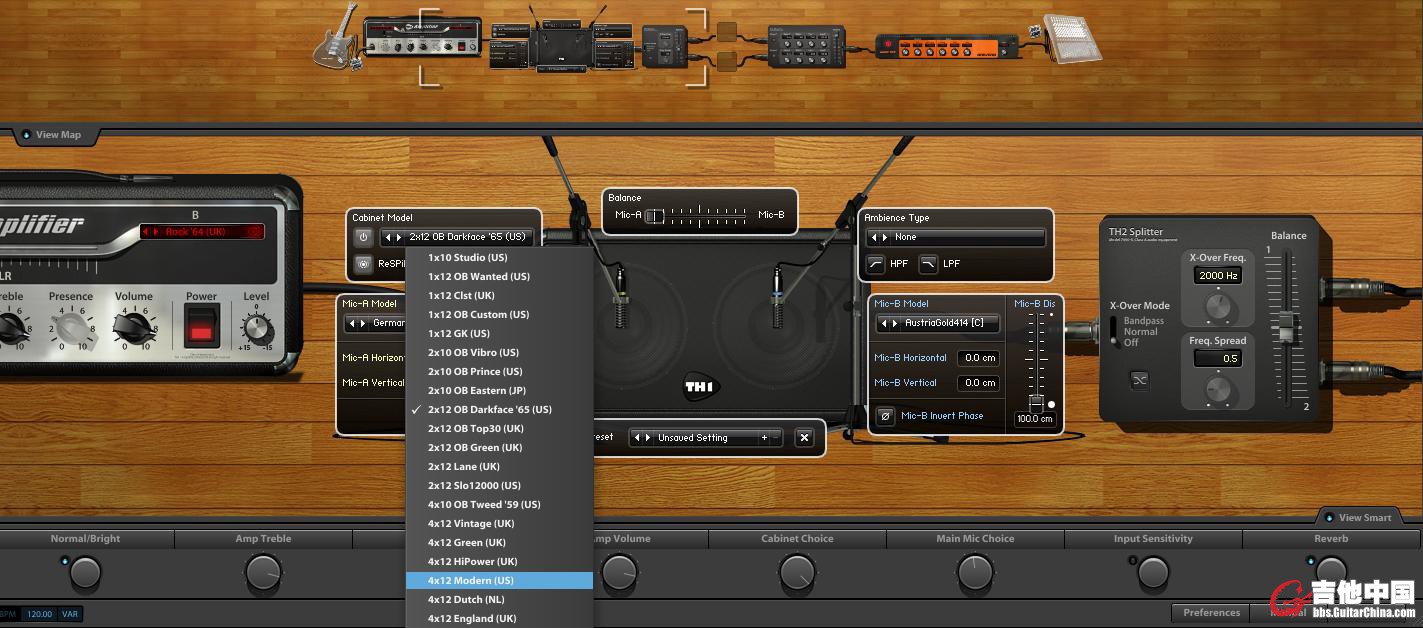Click the splitter swap channels icon
Image resolution: width=1423 pixels, height=628 pixels.
[1139, 380]
